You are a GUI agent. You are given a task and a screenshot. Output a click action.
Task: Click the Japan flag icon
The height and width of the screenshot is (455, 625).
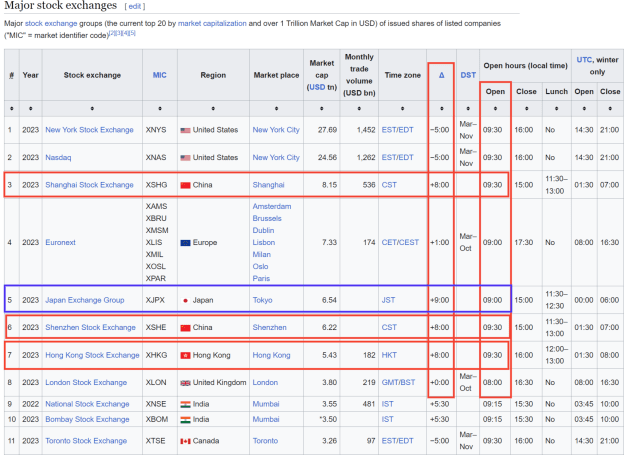coord(185,300)
